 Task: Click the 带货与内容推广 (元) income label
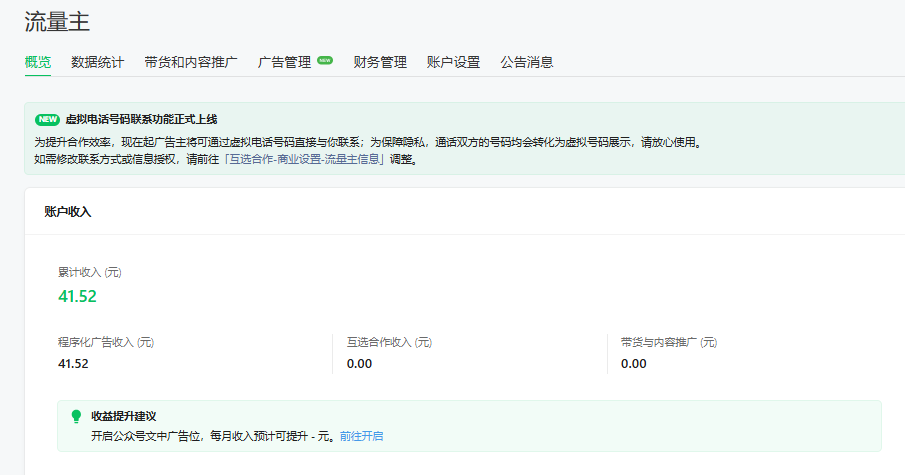click(x=669, y=342)
